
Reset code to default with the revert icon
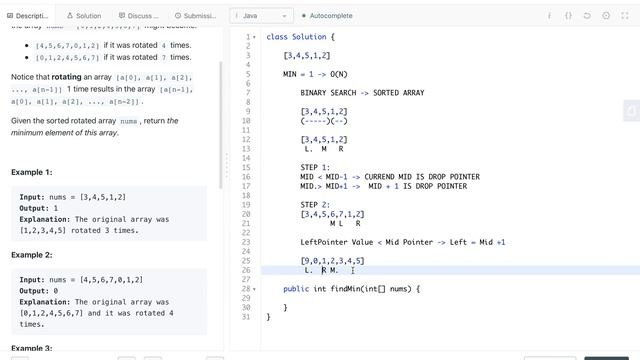click(x=587, y=16)
